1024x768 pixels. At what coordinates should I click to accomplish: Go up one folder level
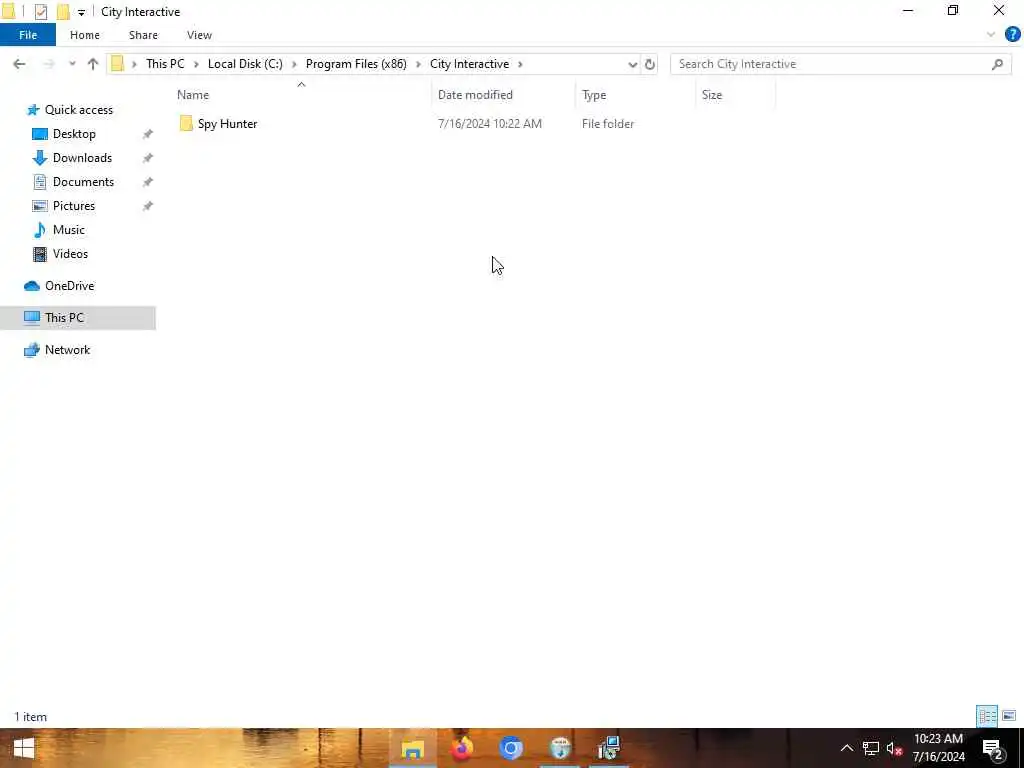(93, 64)
